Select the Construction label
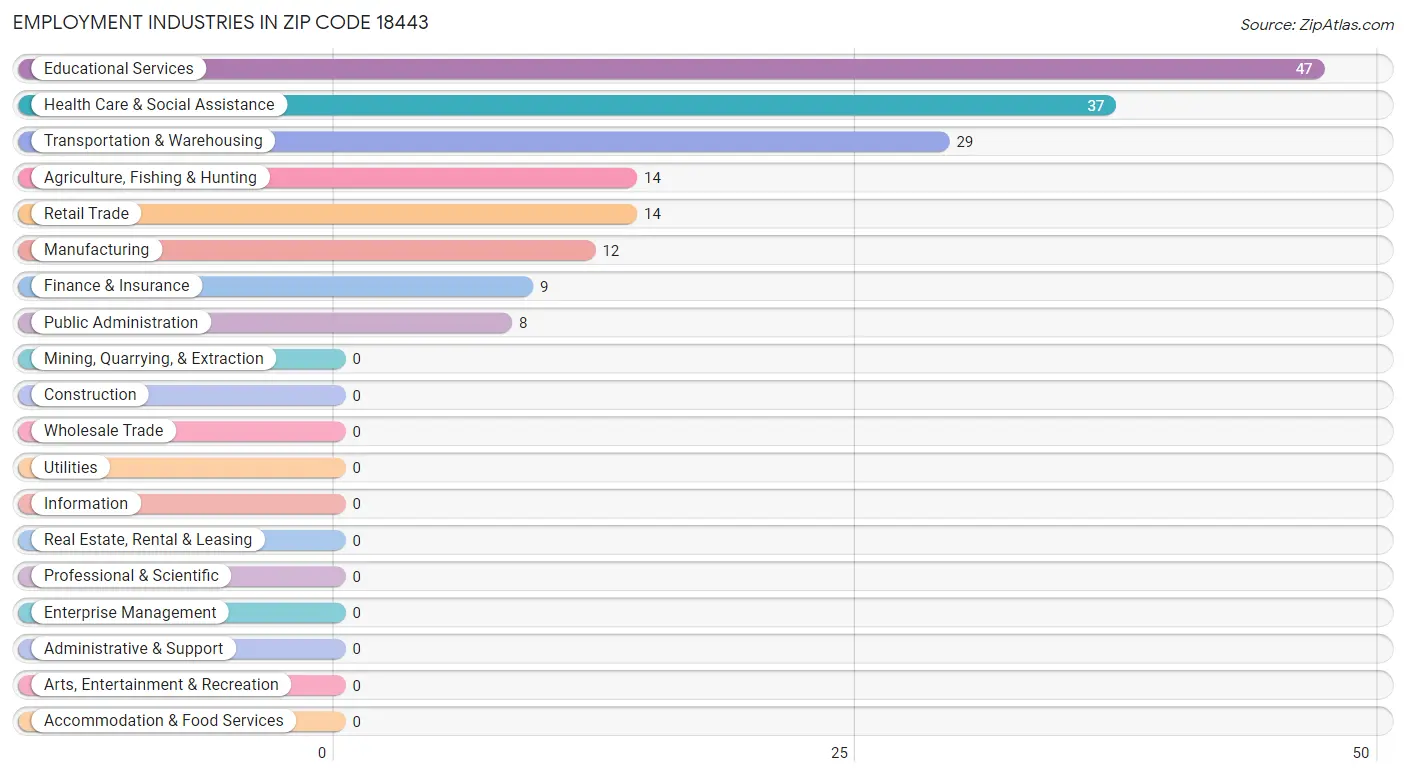The height and width of the screenshot is (776, 1406). coord(90,395)
